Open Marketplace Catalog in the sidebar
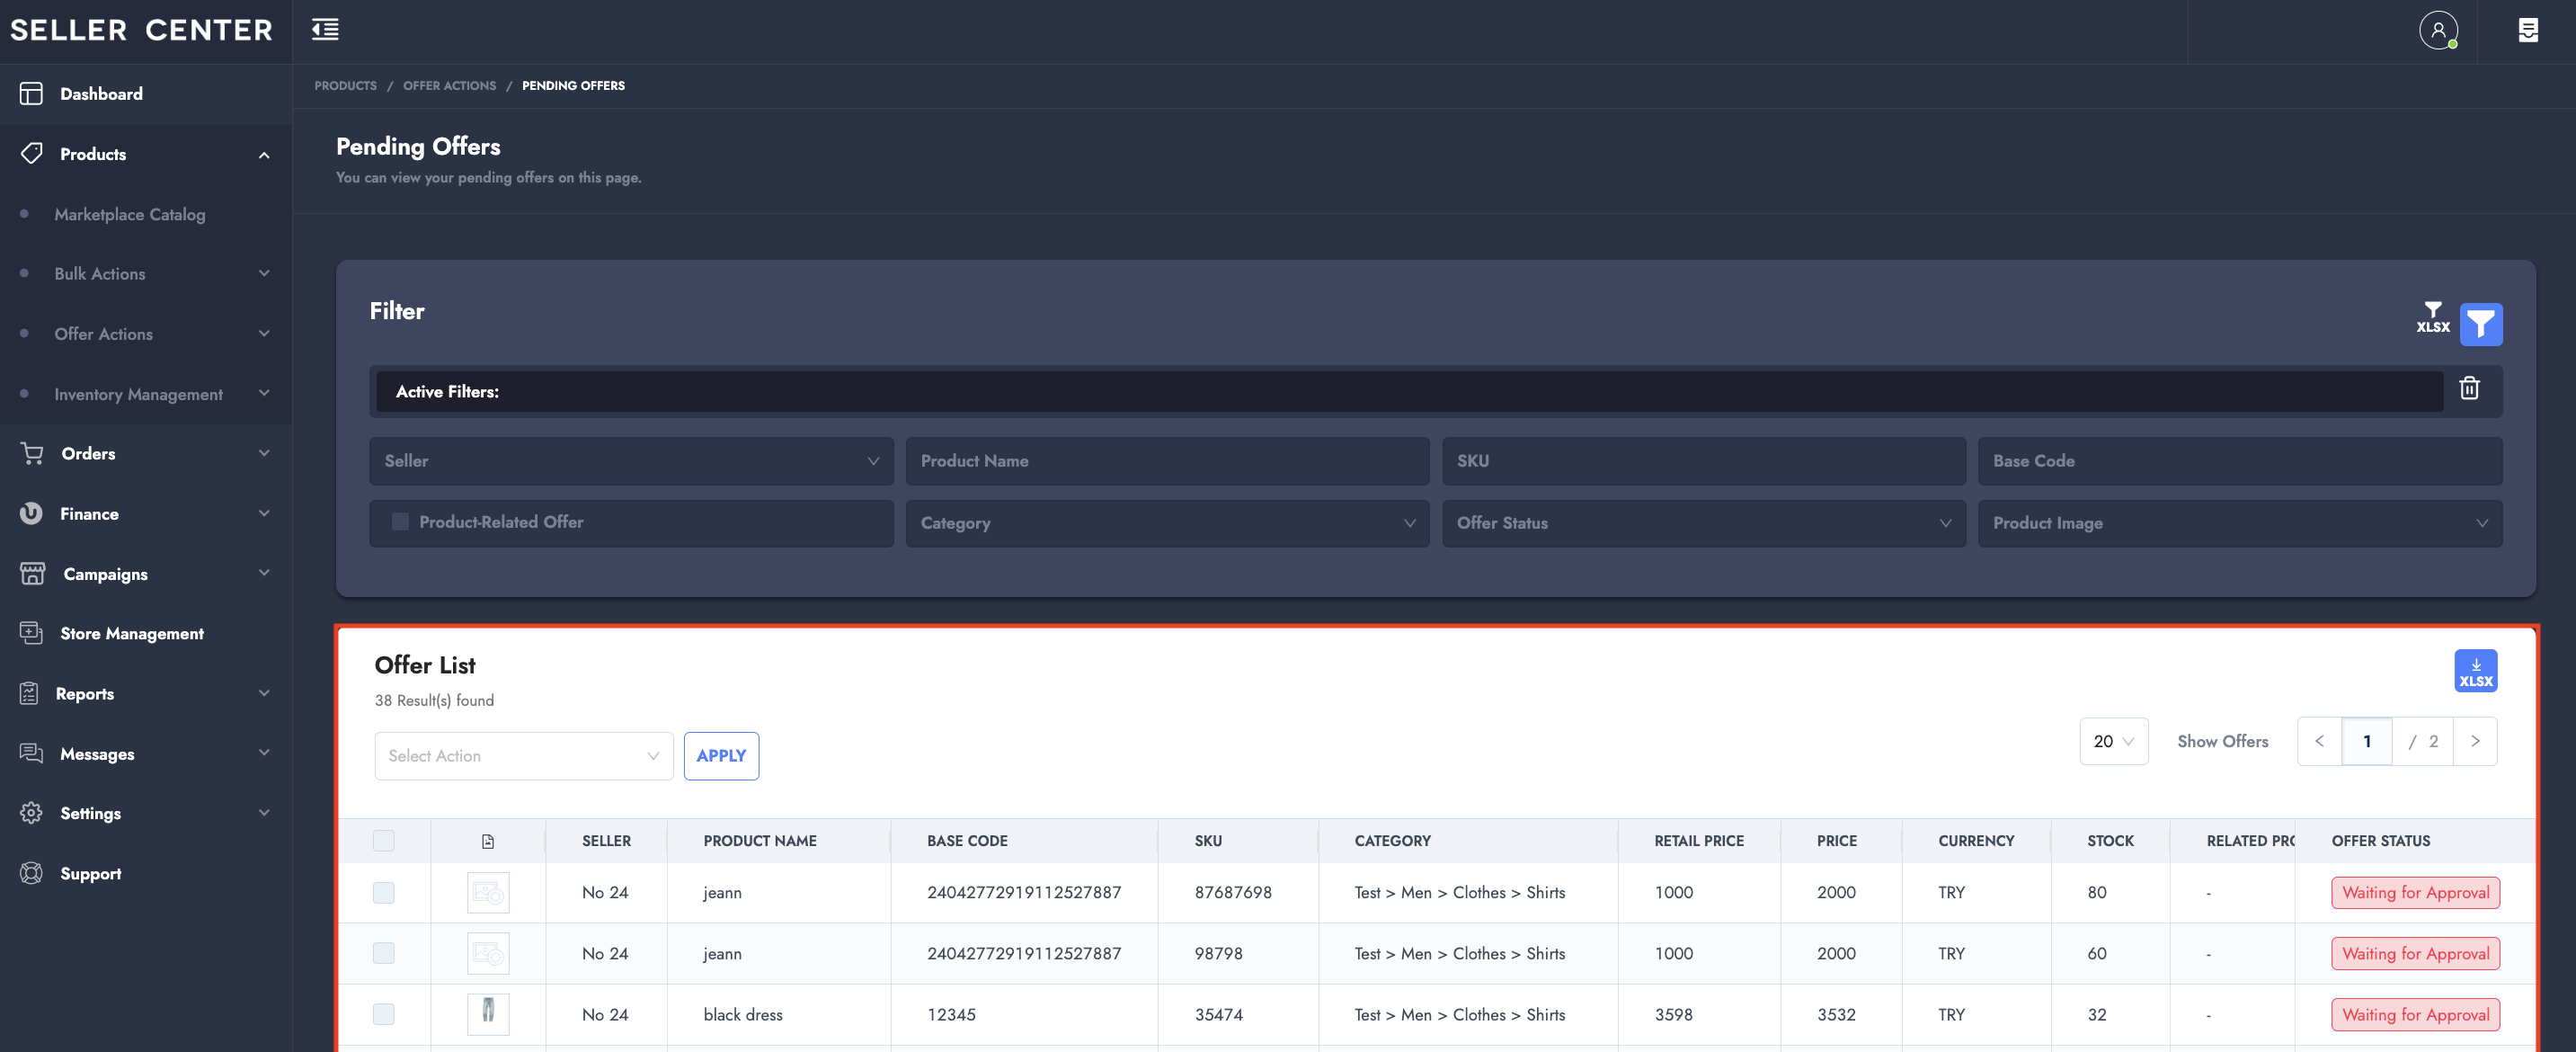This screenshot has width=2576, height=1052. click(130, 214)
